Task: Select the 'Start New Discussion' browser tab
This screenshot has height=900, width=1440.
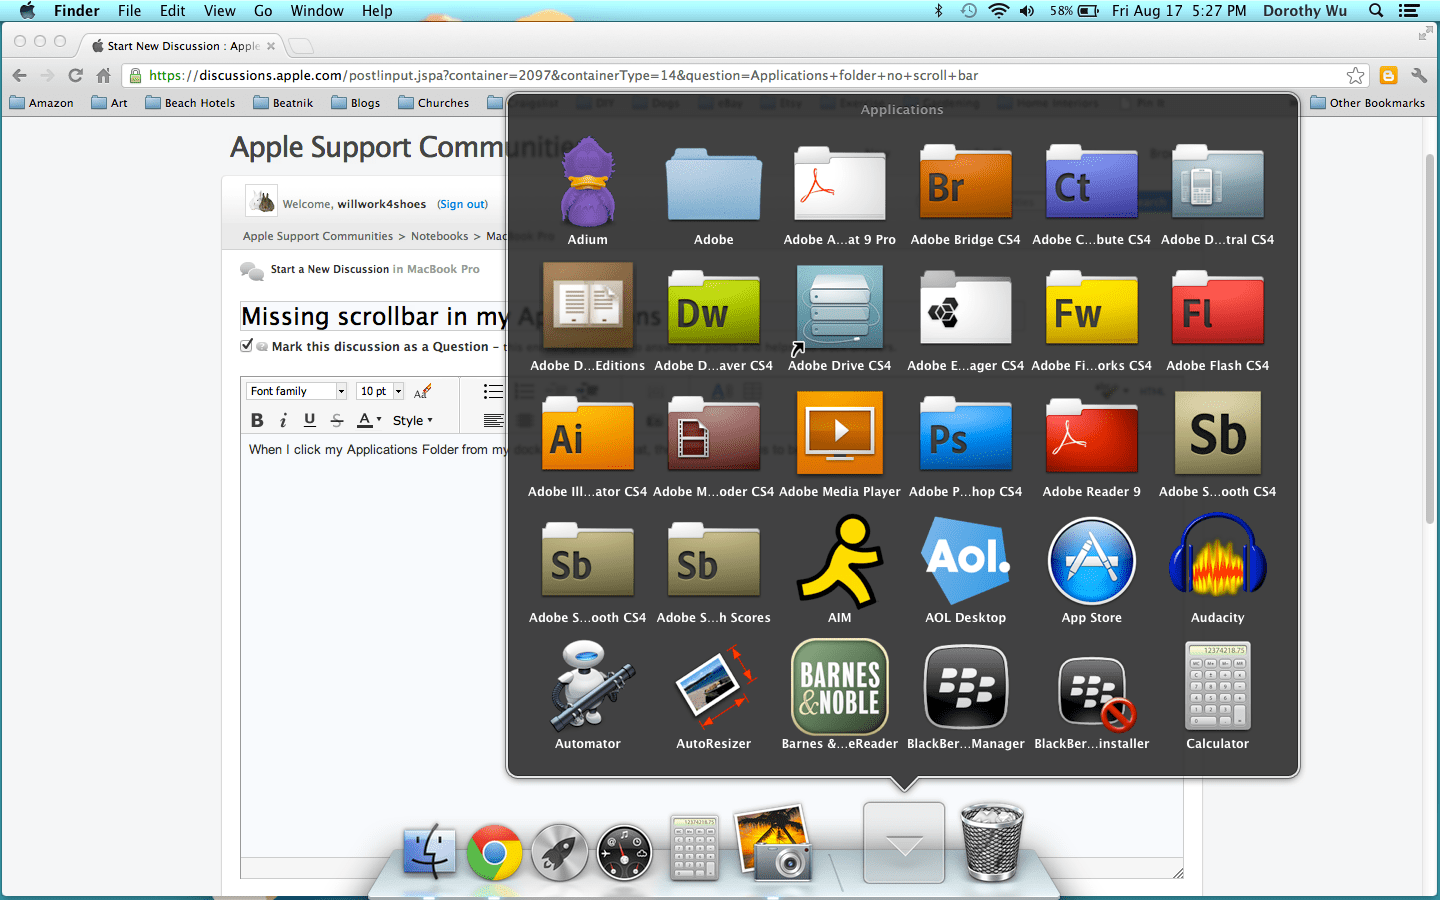Action: (x=180, y=45)
